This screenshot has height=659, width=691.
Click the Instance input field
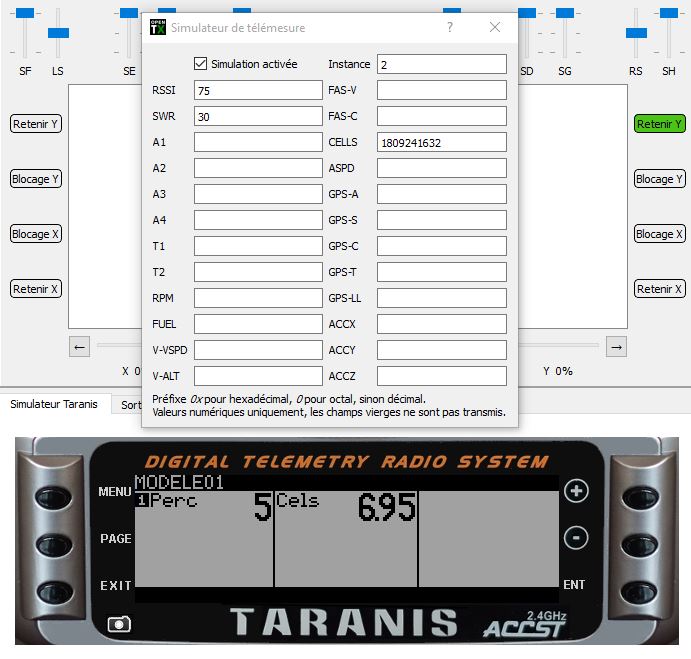442,64
